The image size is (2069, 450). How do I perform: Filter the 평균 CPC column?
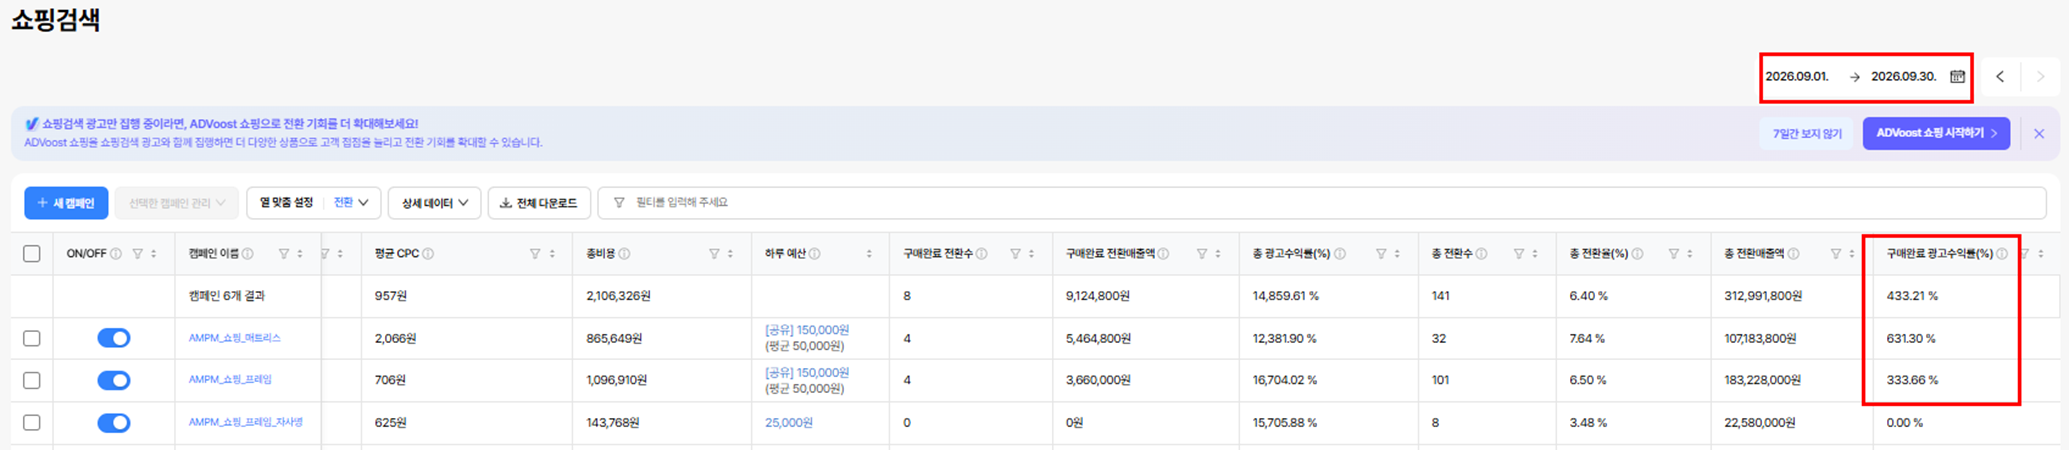pyautogui.click(x=535, y=254)
